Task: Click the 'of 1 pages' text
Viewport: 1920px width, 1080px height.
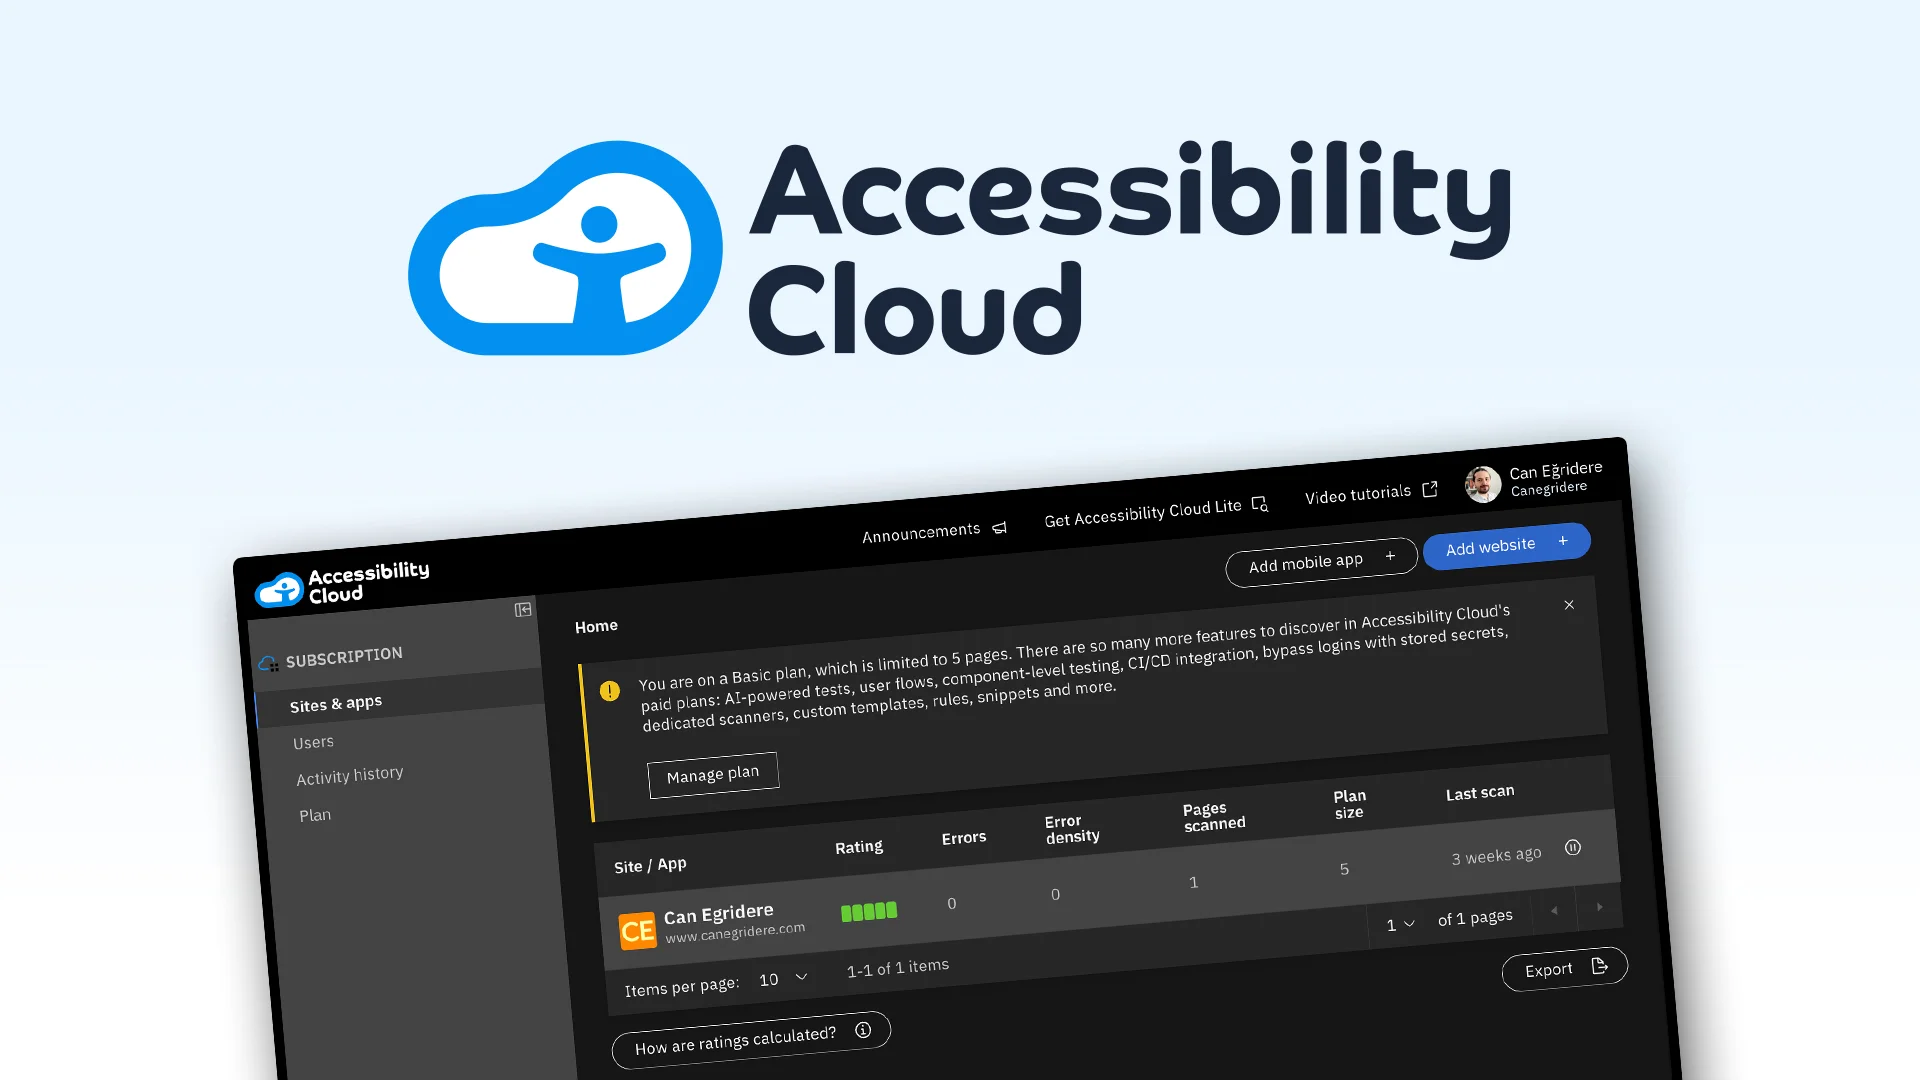Action: pos(1475,918)
